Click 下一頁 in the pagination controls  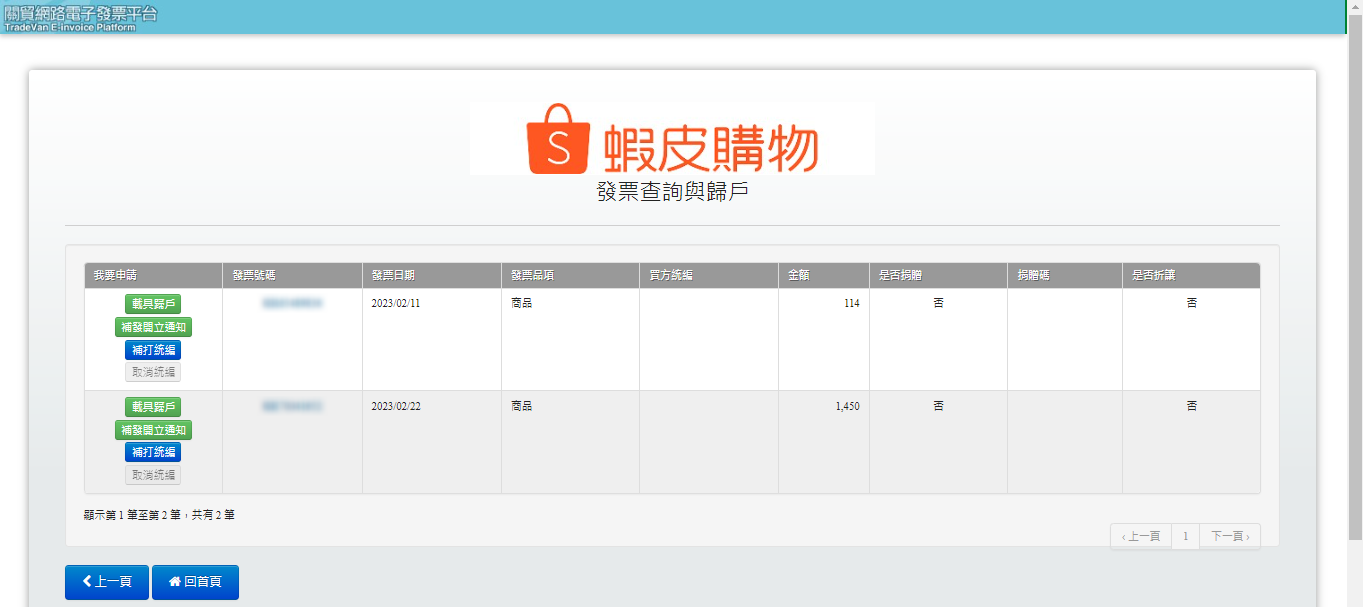click(1229, 536)
